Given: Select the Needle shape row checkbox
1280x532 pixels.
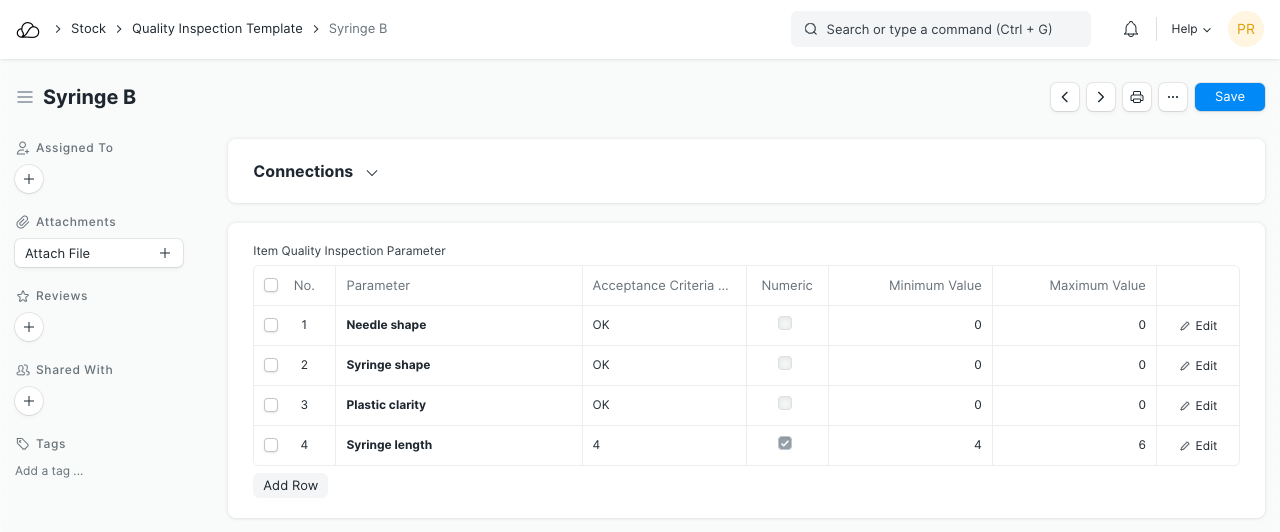Looking at the screenshot, I should 271,325.
